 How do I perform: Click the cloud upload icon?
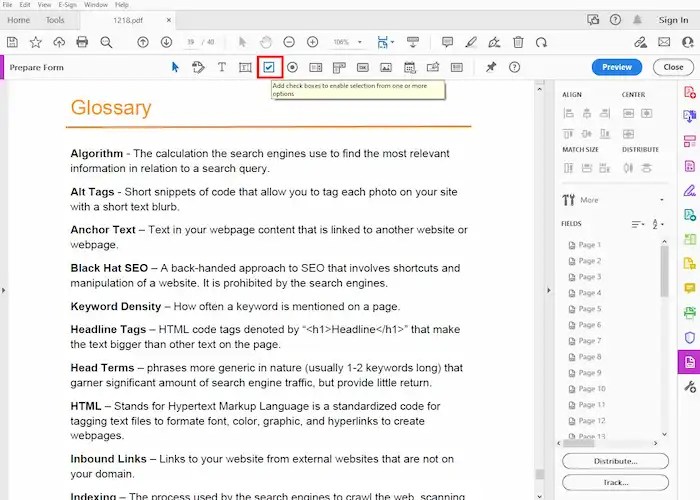click(x=59, y=42)
